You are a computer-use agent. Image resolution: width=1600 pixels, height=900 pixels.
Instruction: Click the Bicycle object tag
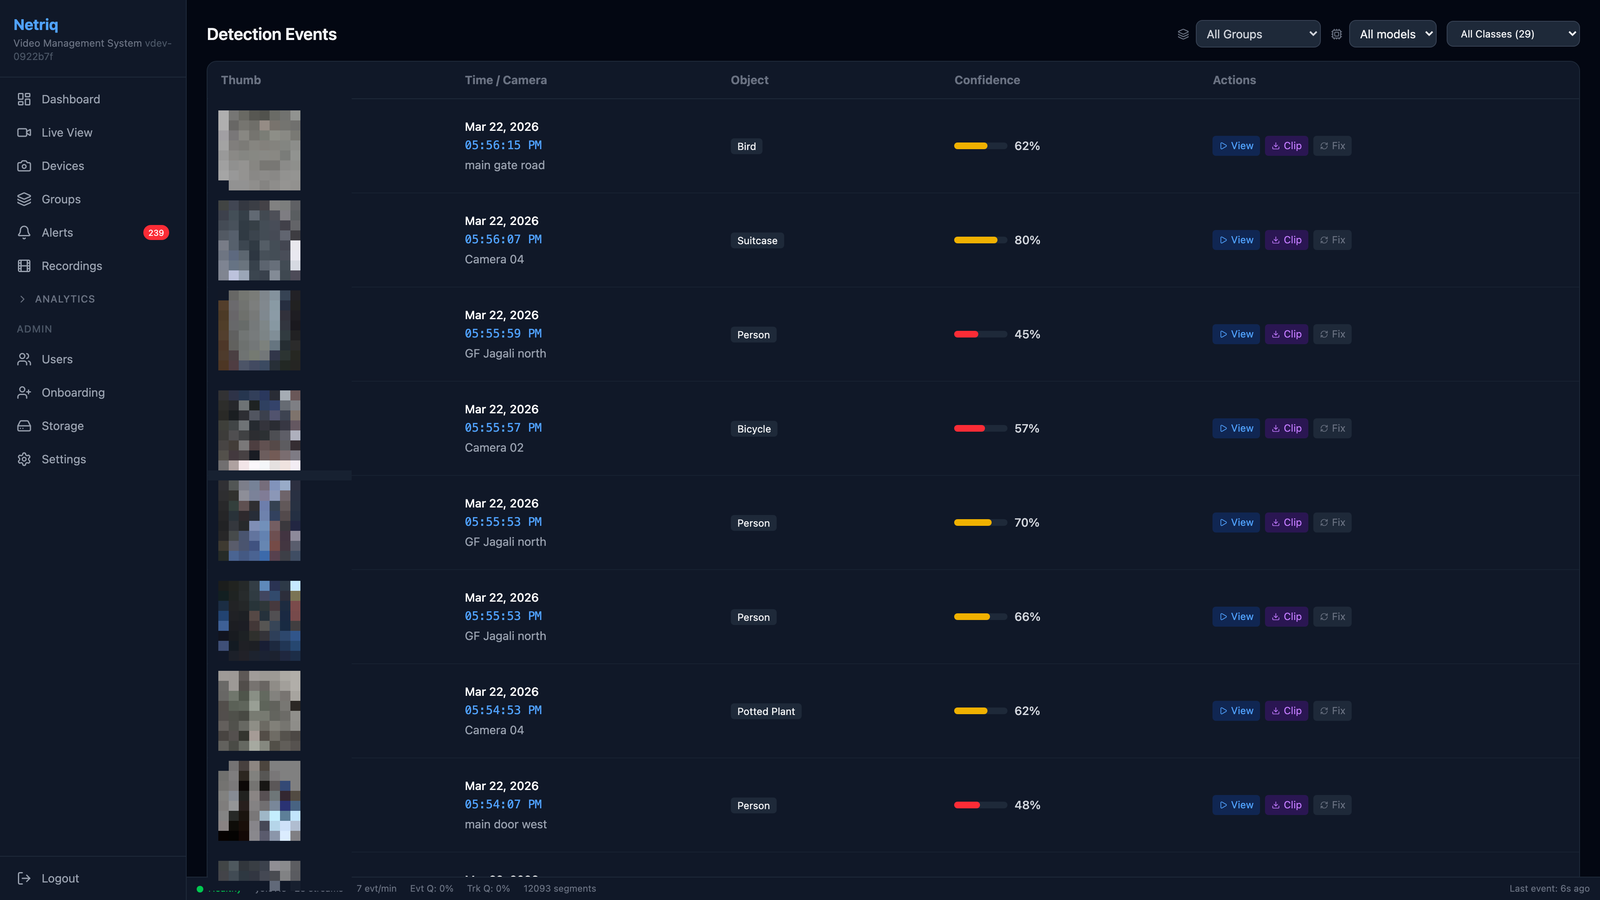754,429
